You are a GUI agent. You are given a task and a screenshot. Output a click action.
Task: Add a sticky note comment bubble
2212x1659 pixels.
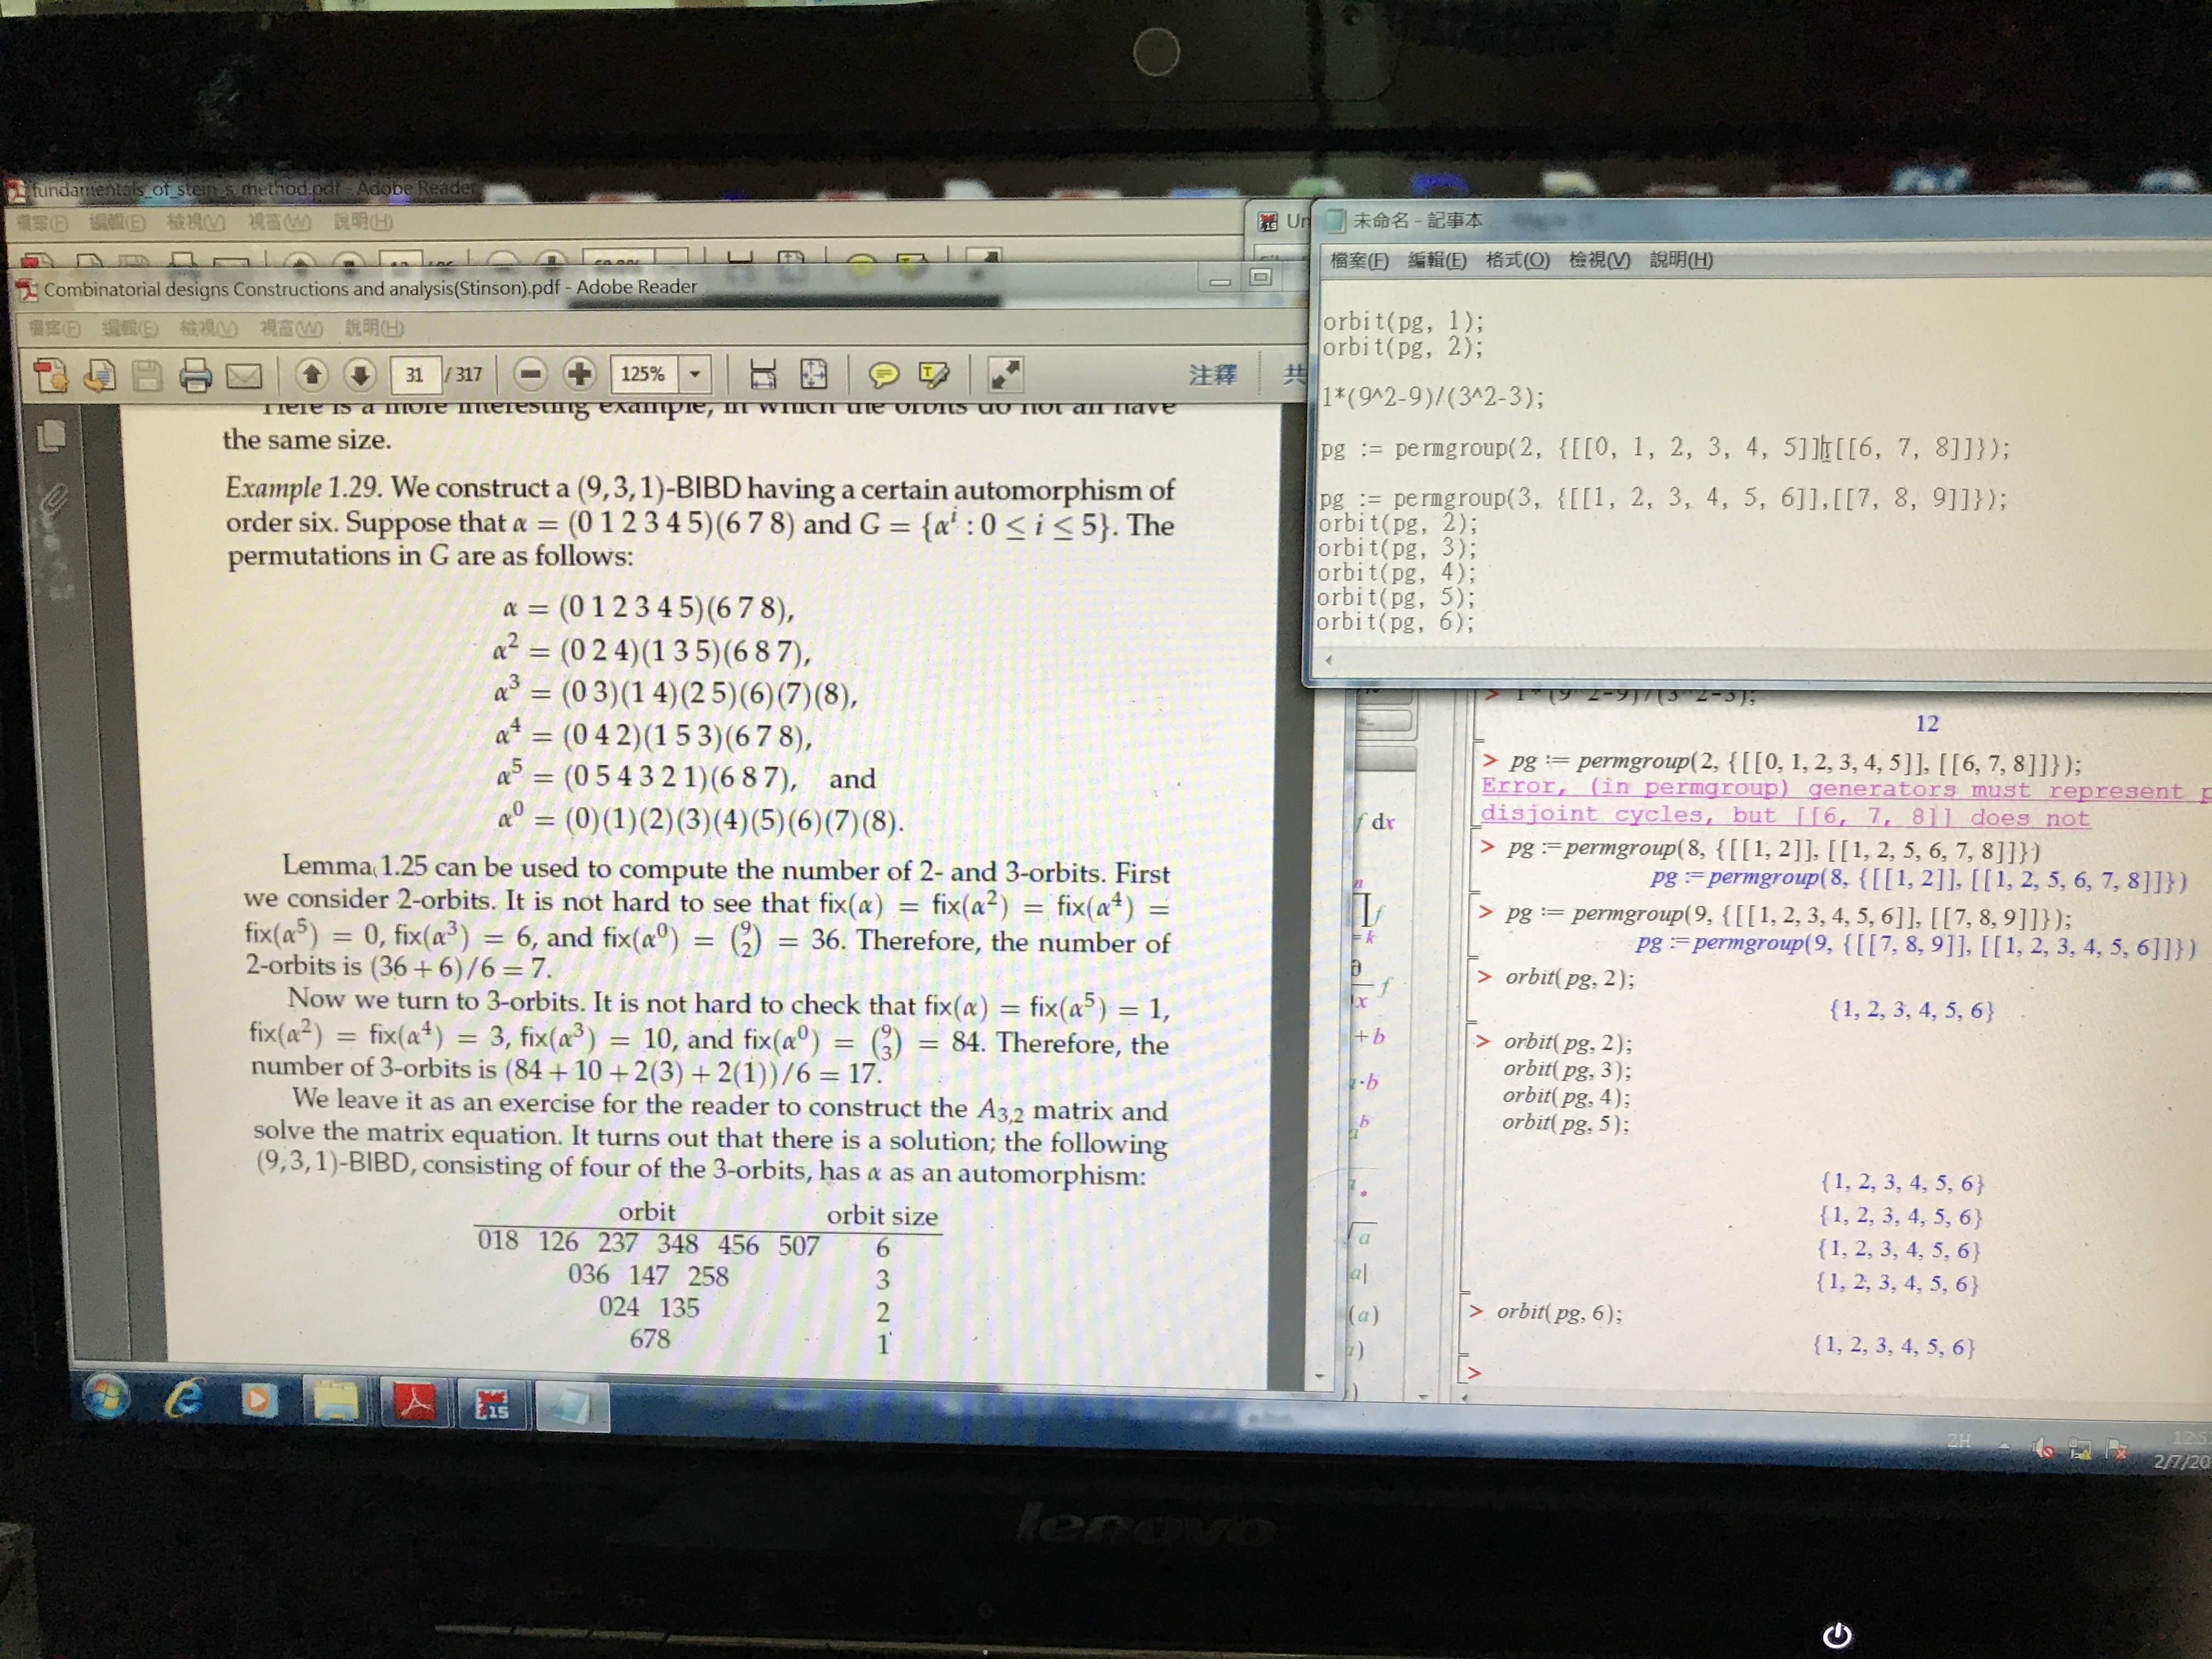tap(883, 375)
